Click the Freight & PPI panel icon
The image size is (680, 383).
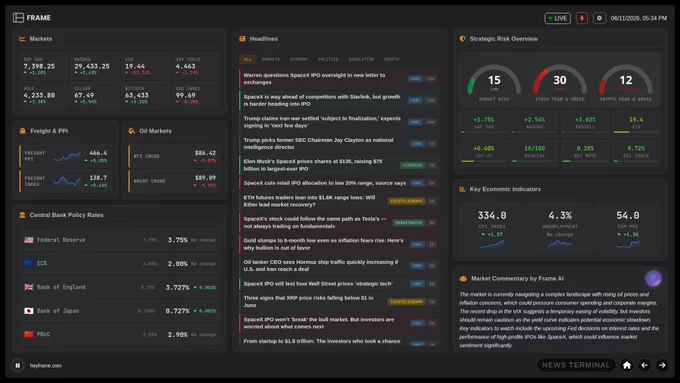pos(23,131)
